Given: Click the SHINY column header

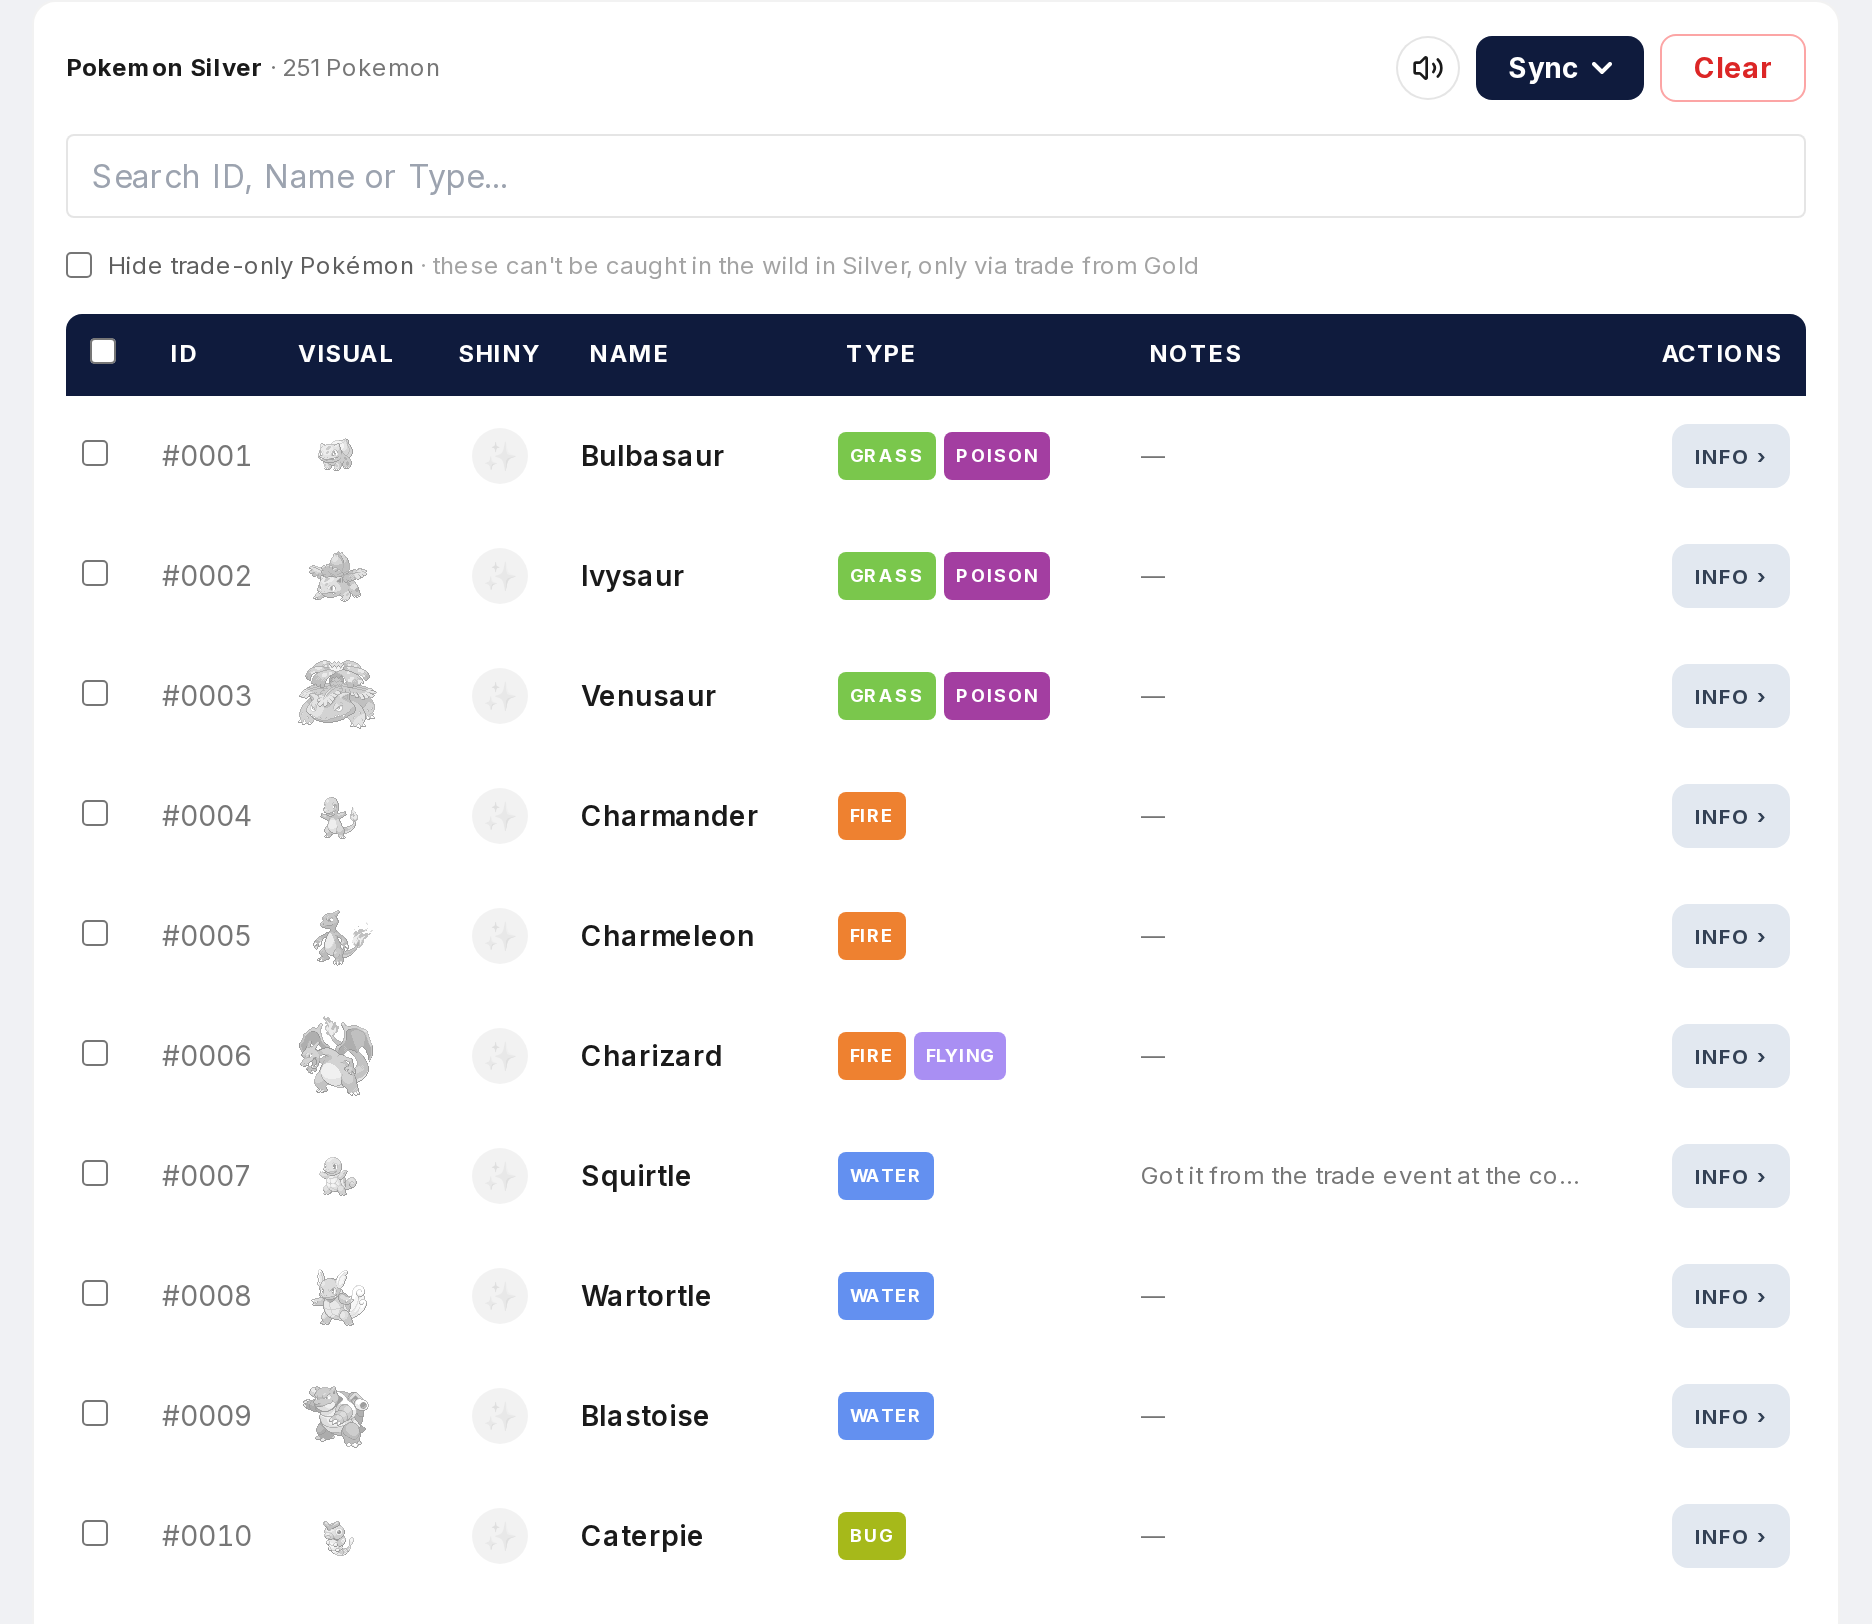Looking at the screenshot, I should (x=499, y=354).
